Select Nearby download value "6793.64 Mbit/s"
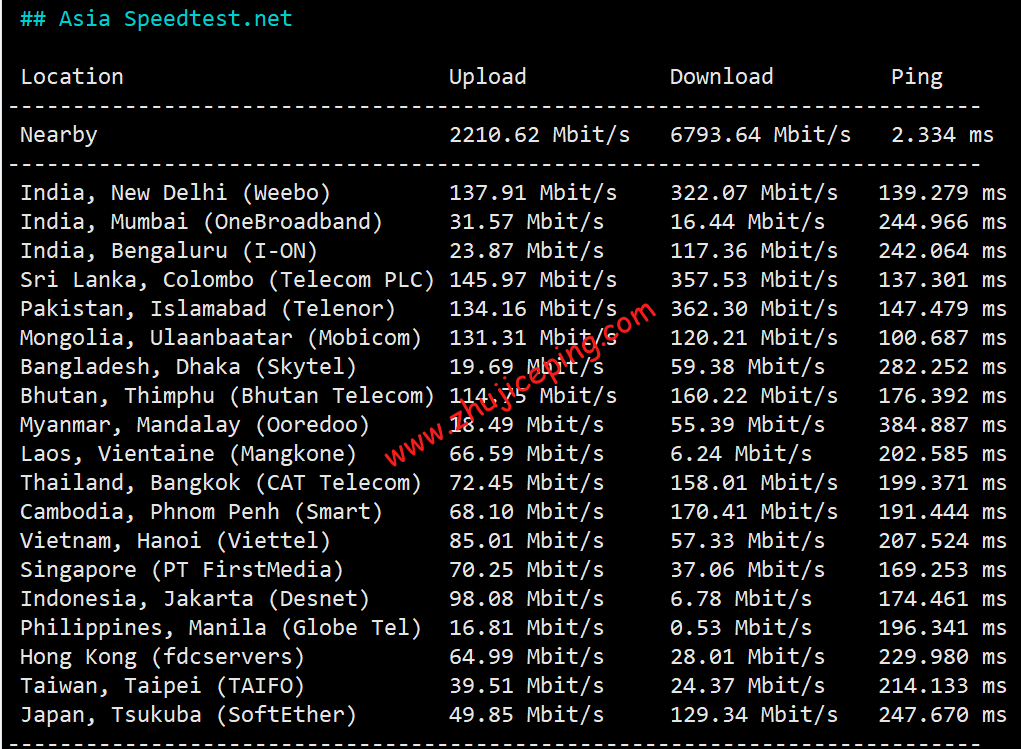 pos(761,135)
